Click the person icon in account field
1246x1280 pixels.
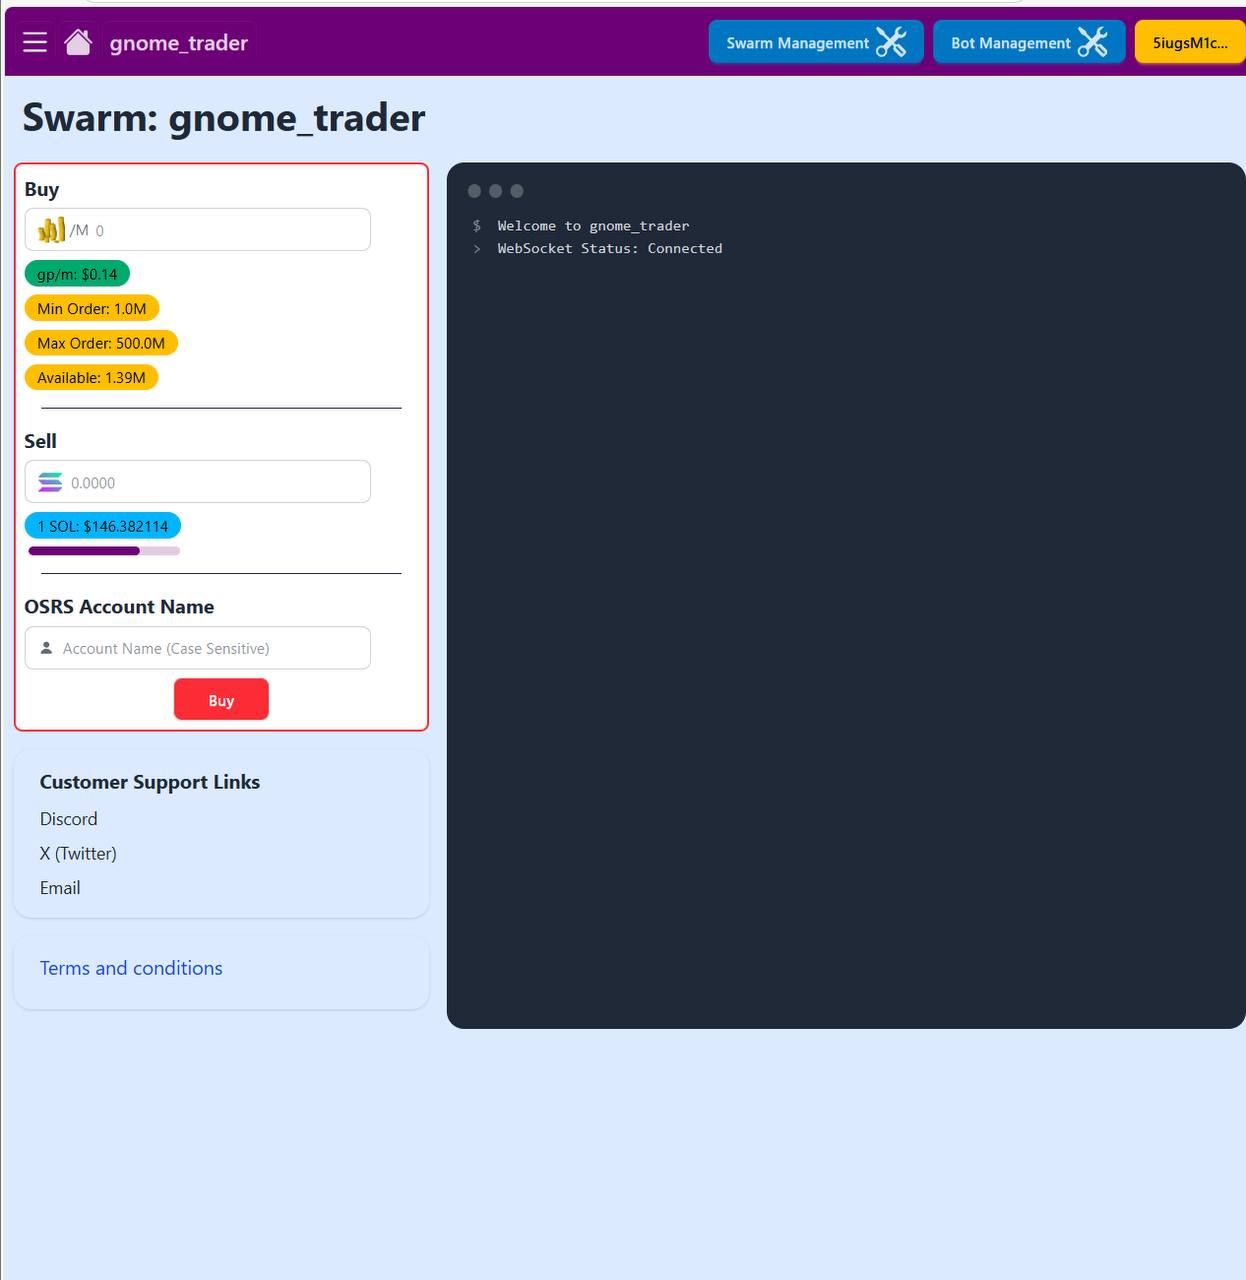[46, 648]
